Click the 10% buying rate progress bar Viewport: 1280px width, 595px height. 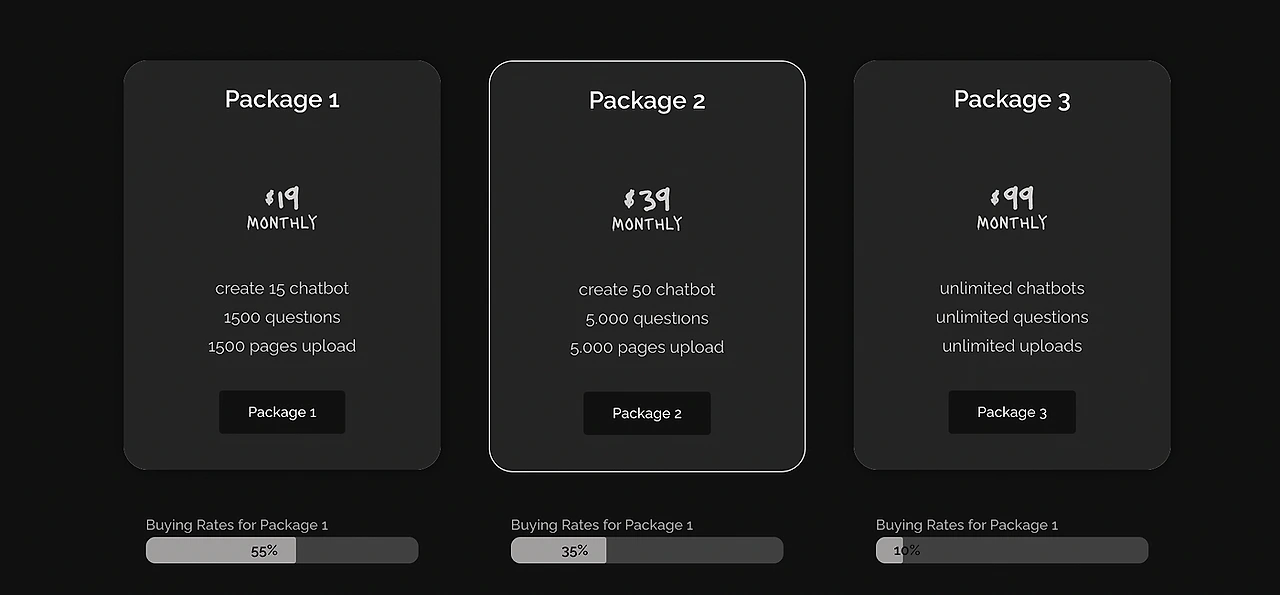[1012, 550]
